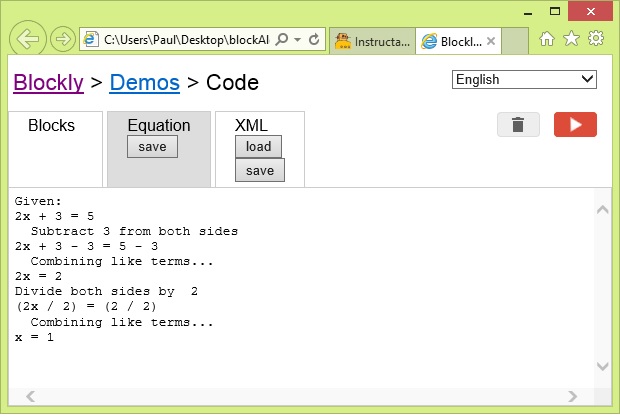Run the program with red play button
Viewport: 620px width, 419px height.
575,125
